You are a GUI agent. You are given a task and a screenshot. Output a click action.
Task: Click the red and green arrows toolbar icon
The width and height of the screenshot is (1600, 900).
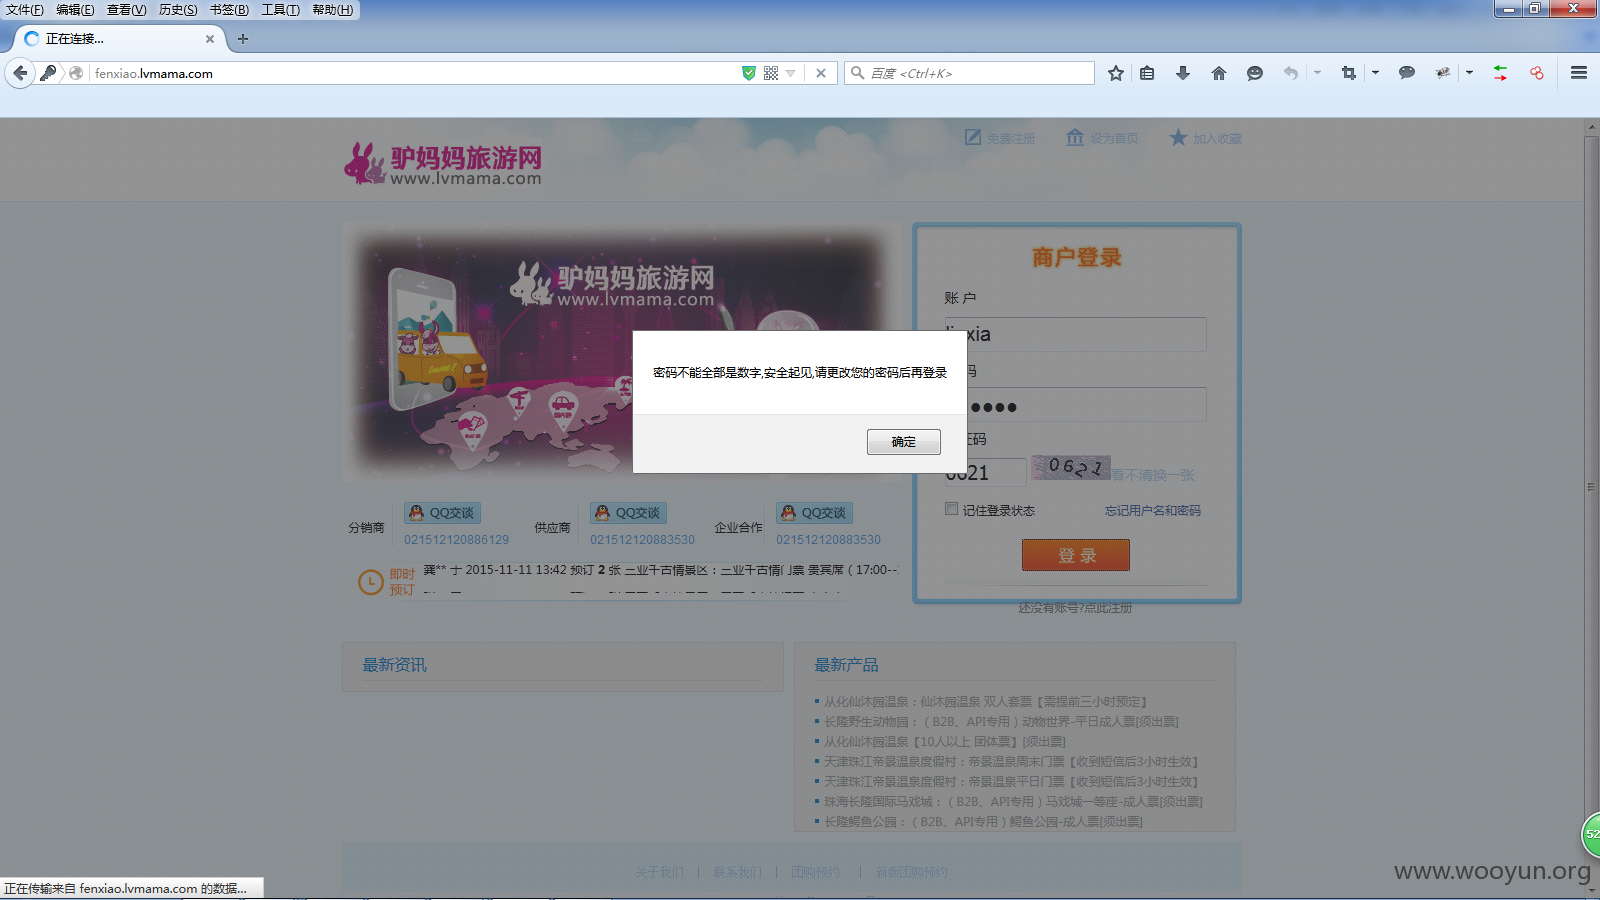[1501, 73]
